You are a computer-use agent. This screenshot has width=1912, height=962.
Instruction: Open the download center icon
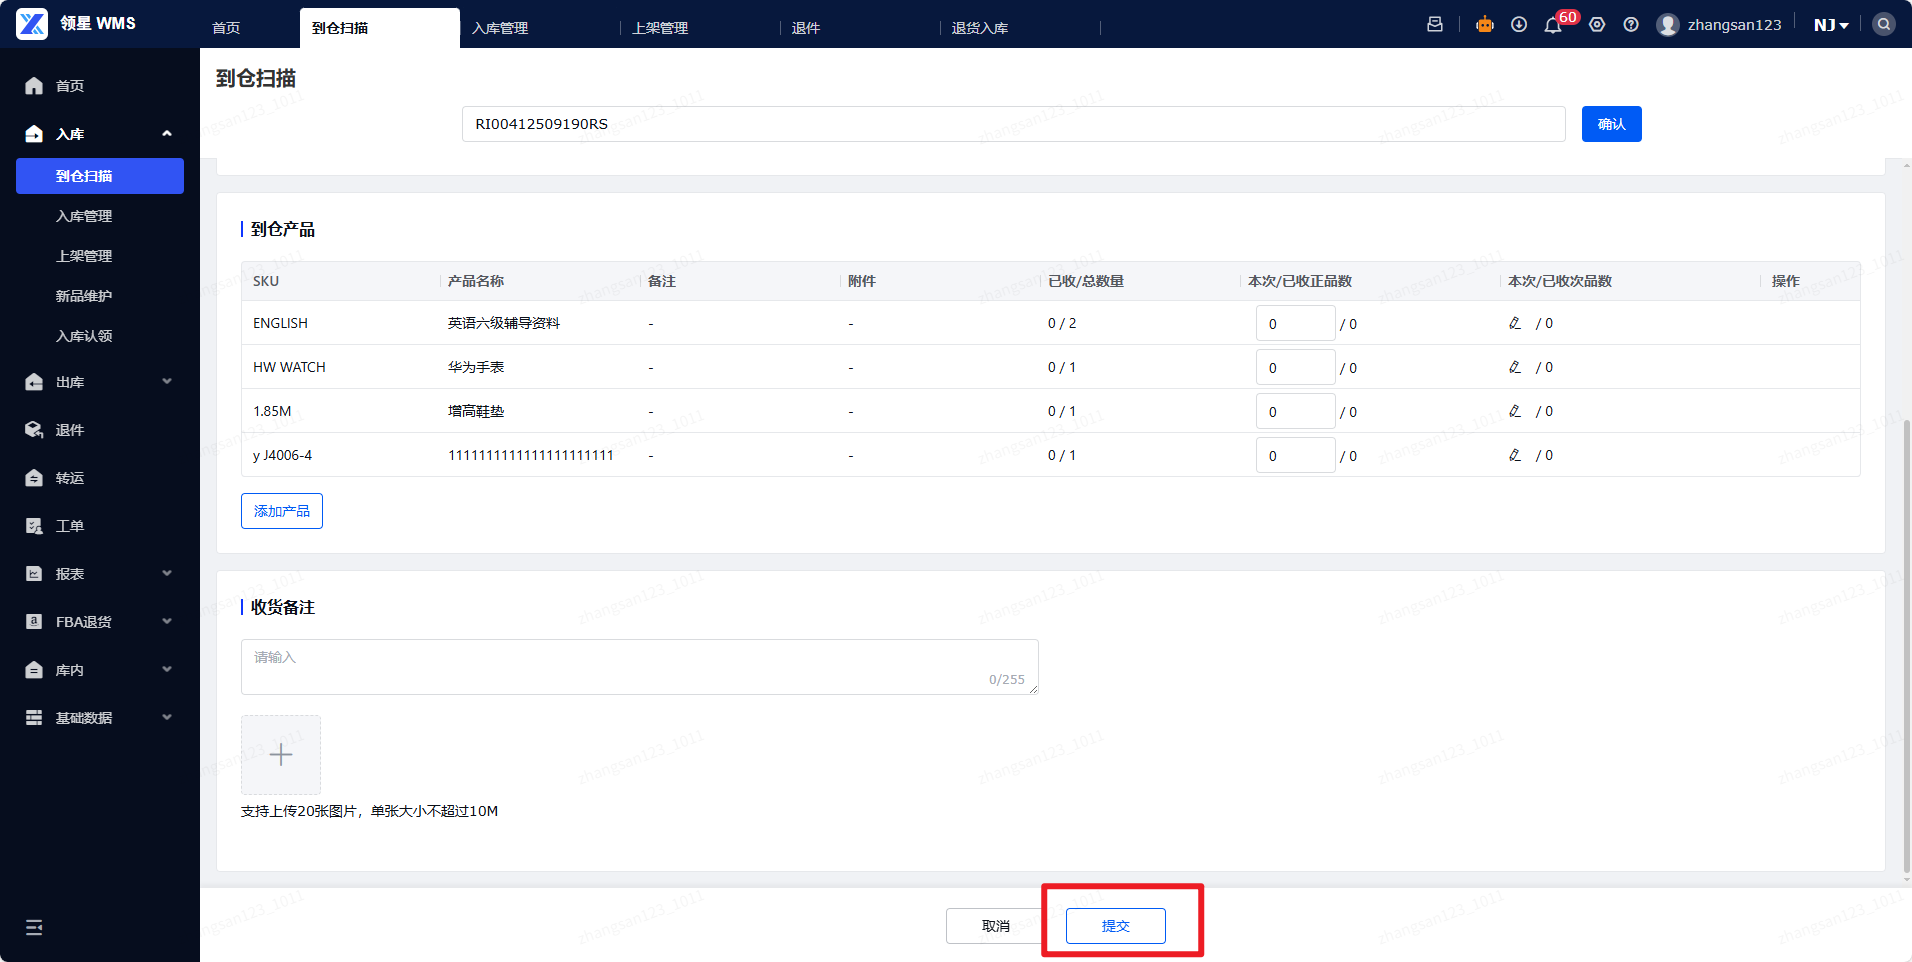click(1519, 25)
